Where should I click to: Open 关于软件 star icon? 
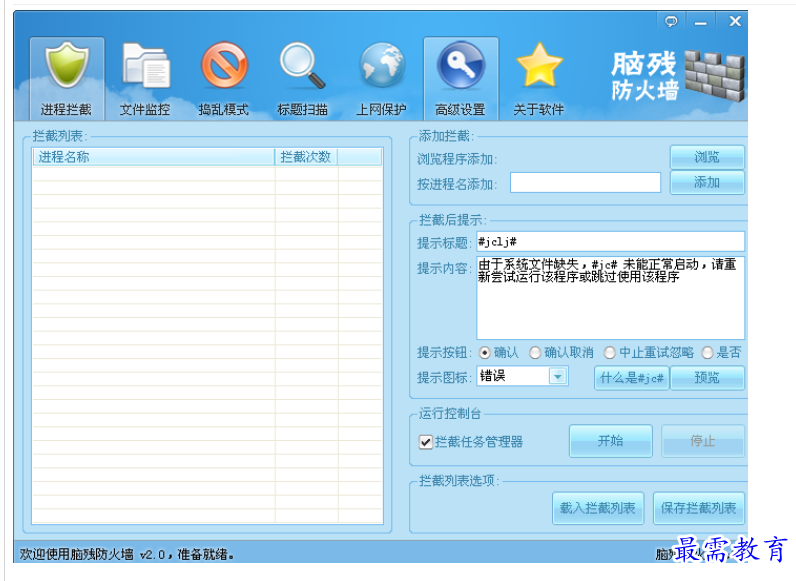[x=539, y=78]
